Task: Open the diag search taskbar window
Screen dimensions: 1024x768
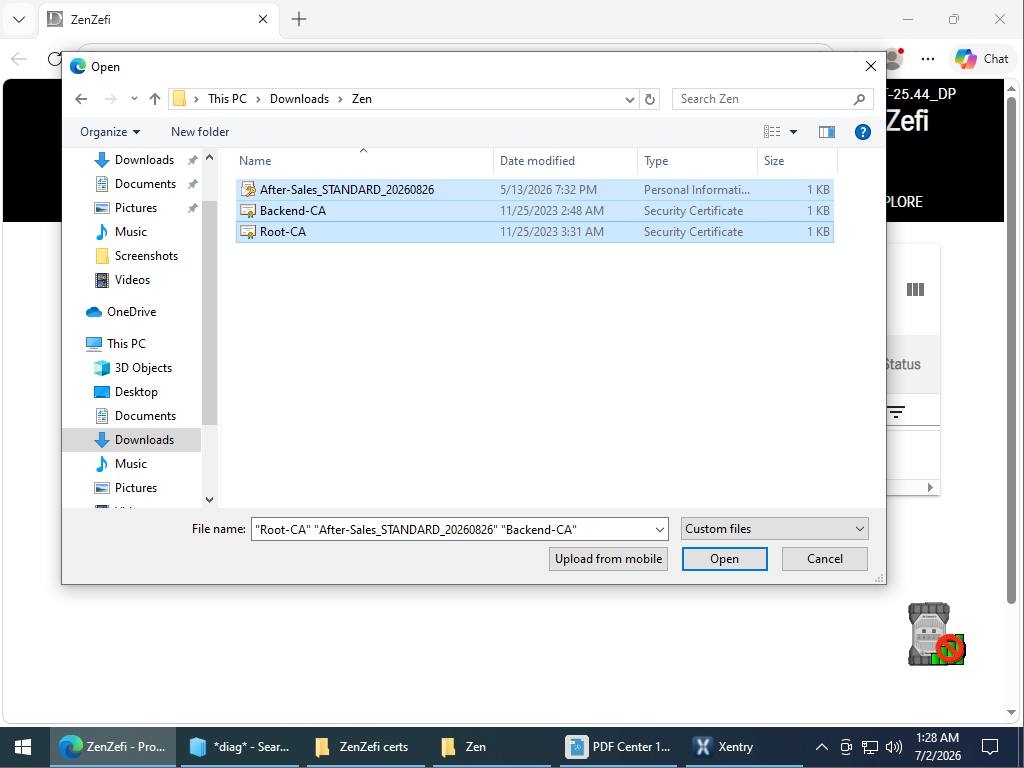Action: click(x=240, y=747)
